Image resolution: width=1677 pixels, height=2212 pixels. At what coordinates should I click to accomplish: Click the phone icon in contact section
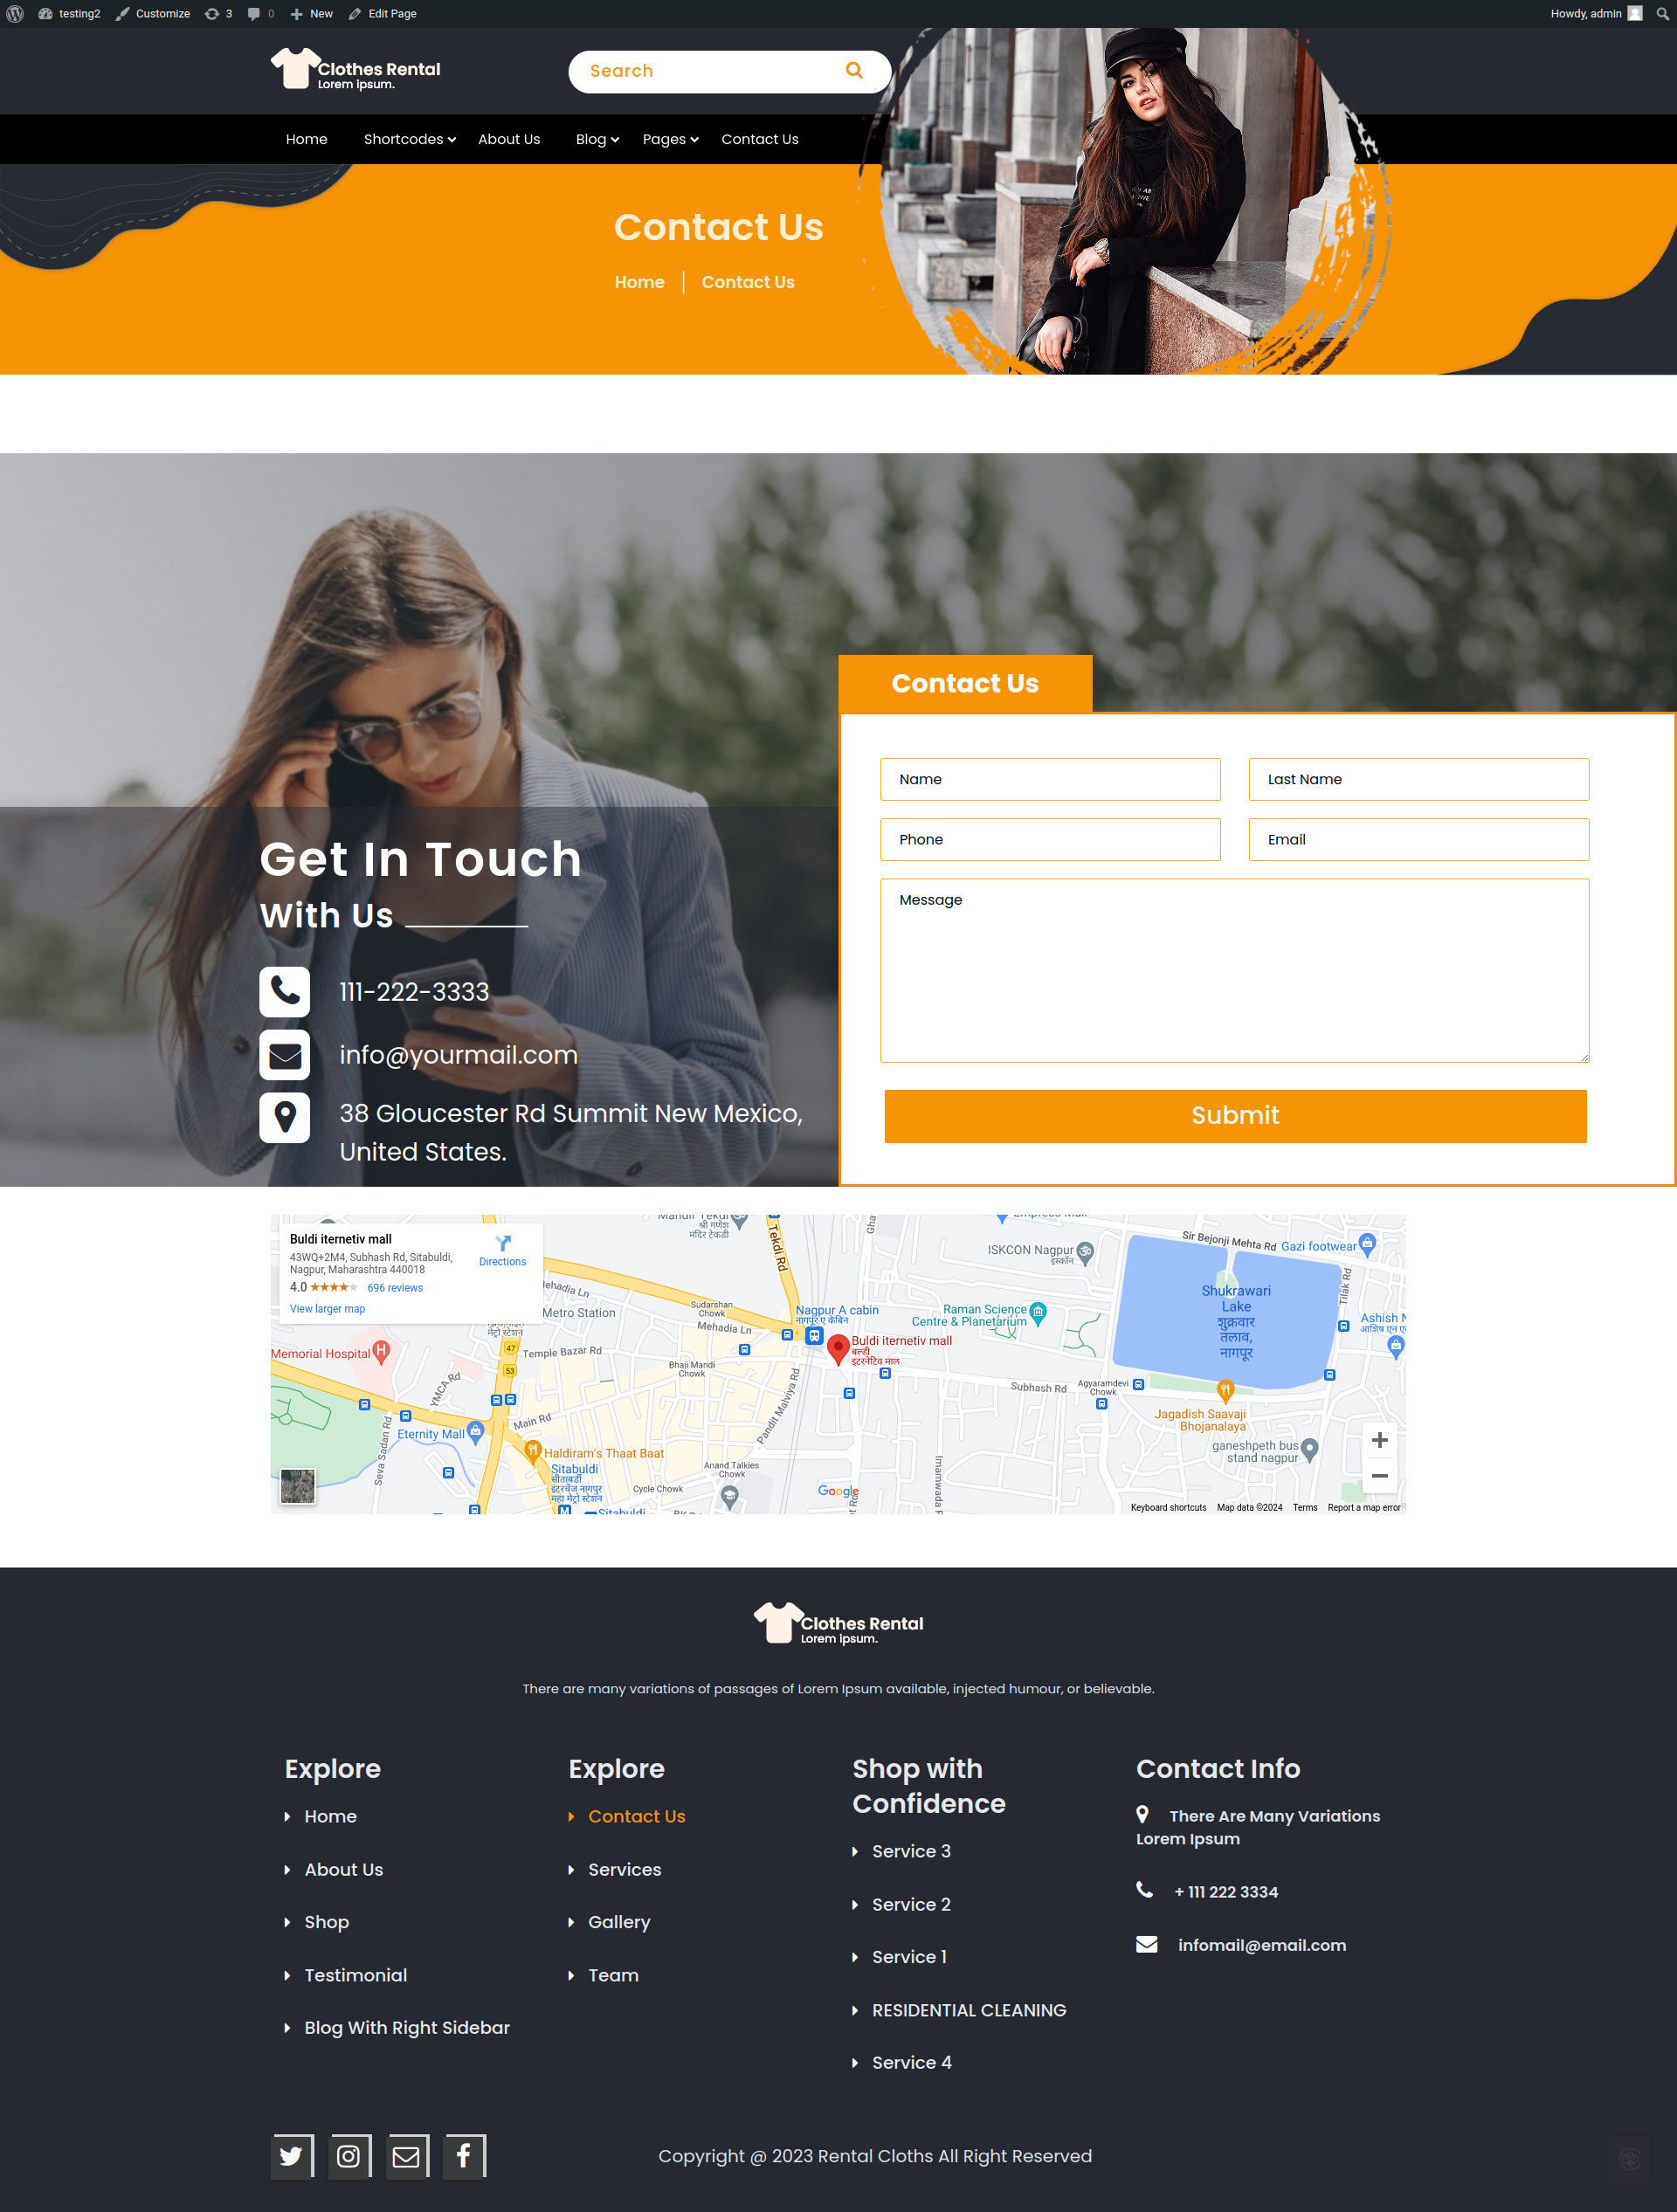click(x=286, y=989)
